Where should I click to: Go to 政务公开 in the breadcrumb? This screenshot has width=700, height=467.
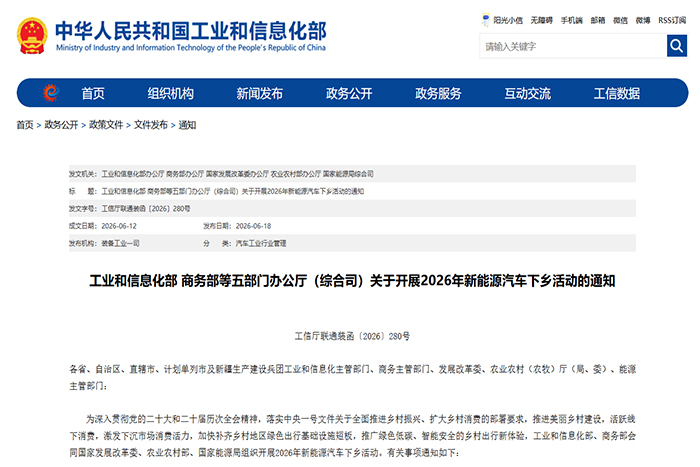tap(61, 125)
